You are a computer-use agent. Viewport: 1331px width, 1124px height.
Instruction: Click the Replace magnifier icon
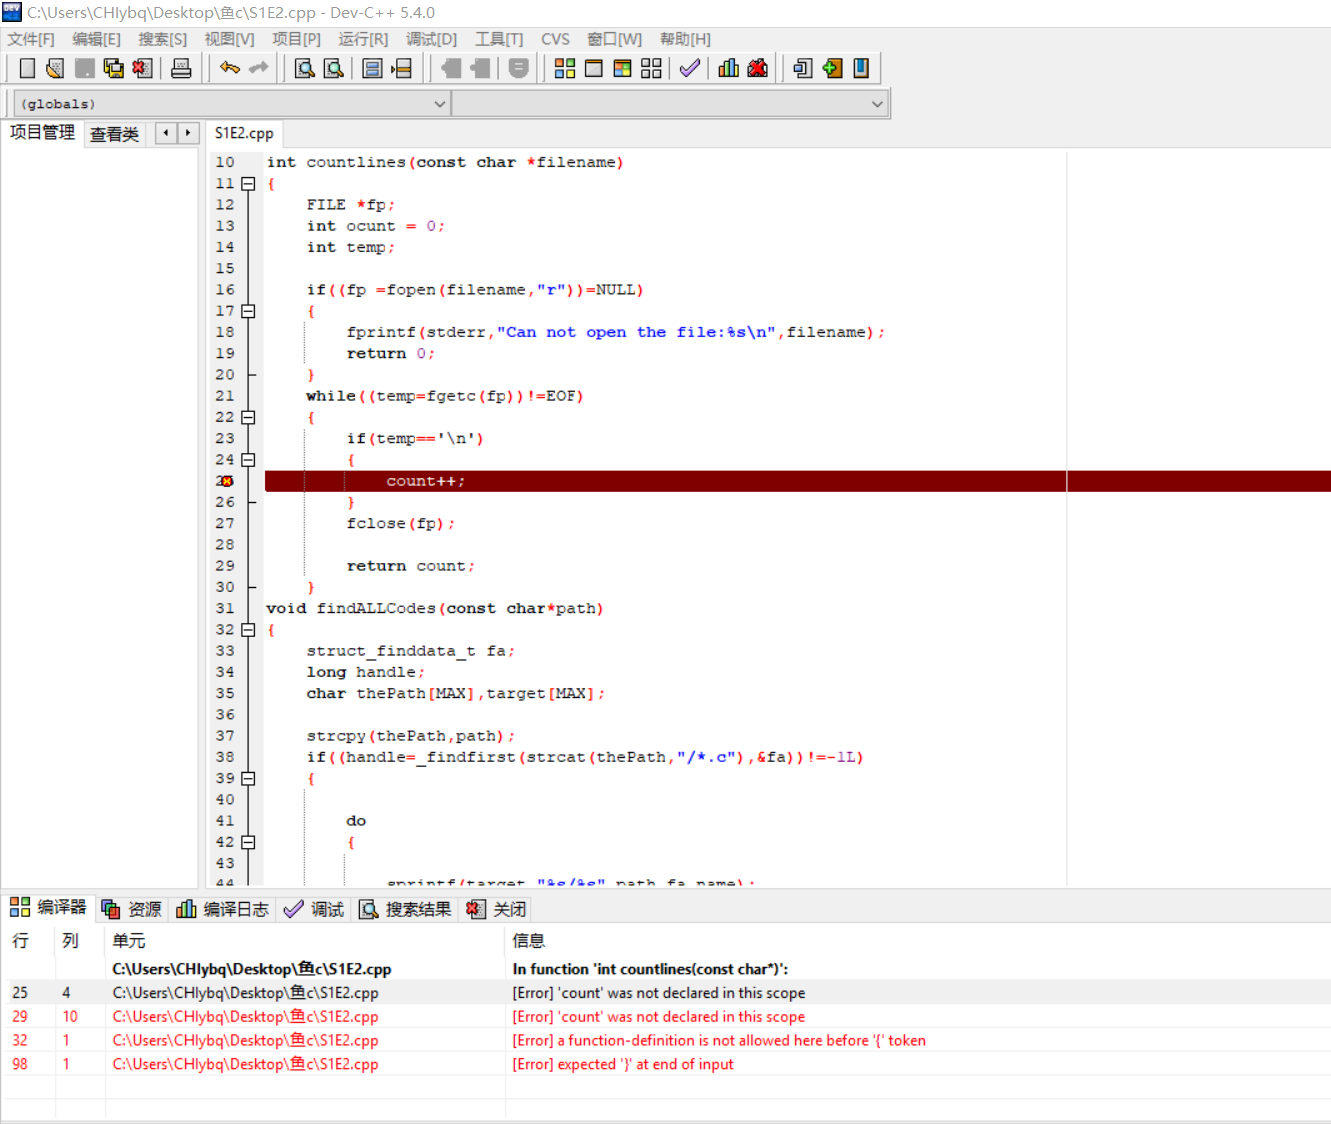coord(334,68)
